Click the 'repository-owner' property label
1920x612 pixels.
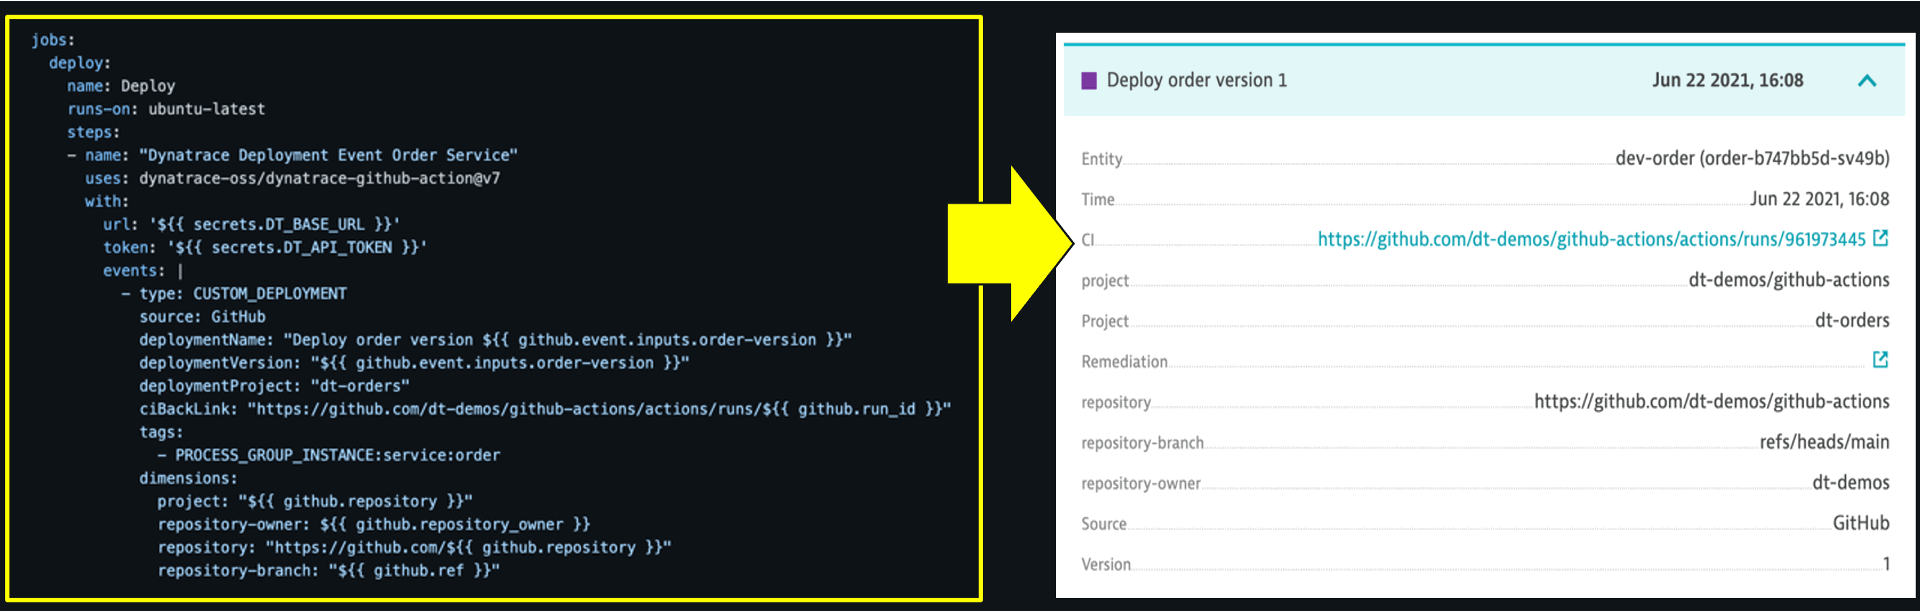1141,484
